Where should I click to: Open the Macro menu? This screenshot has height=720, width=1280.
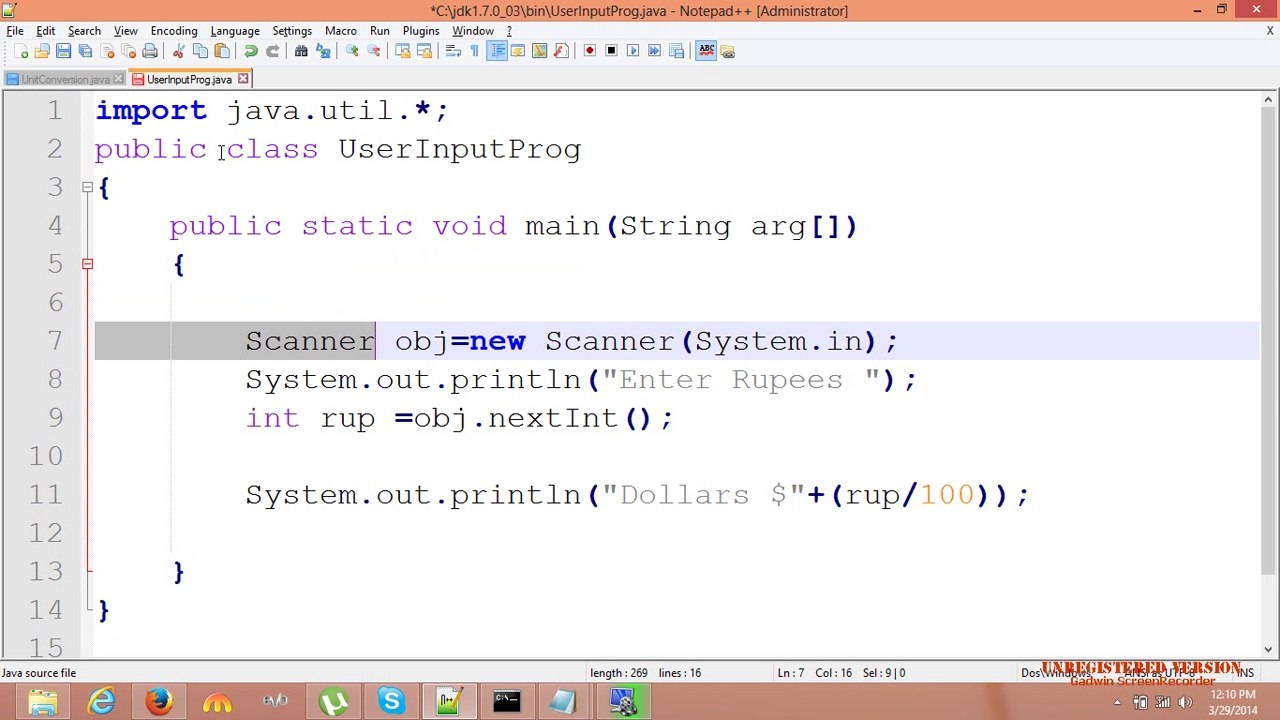pyautogui.click(x=341, y=31)
